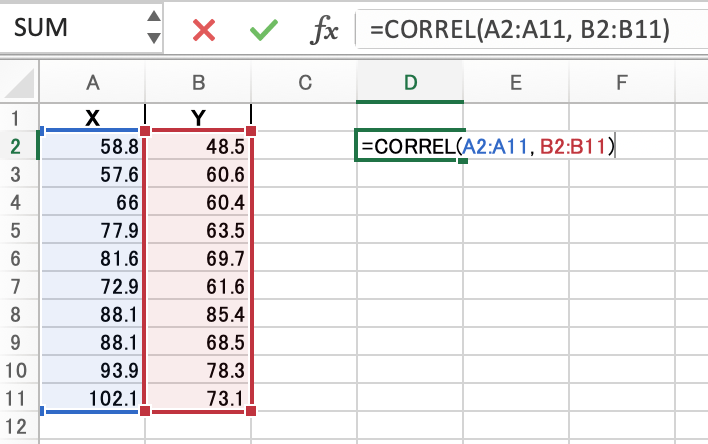Click cell B8 with value 85.4
Screen dimensions: 708x444
(x=198, y=314)
